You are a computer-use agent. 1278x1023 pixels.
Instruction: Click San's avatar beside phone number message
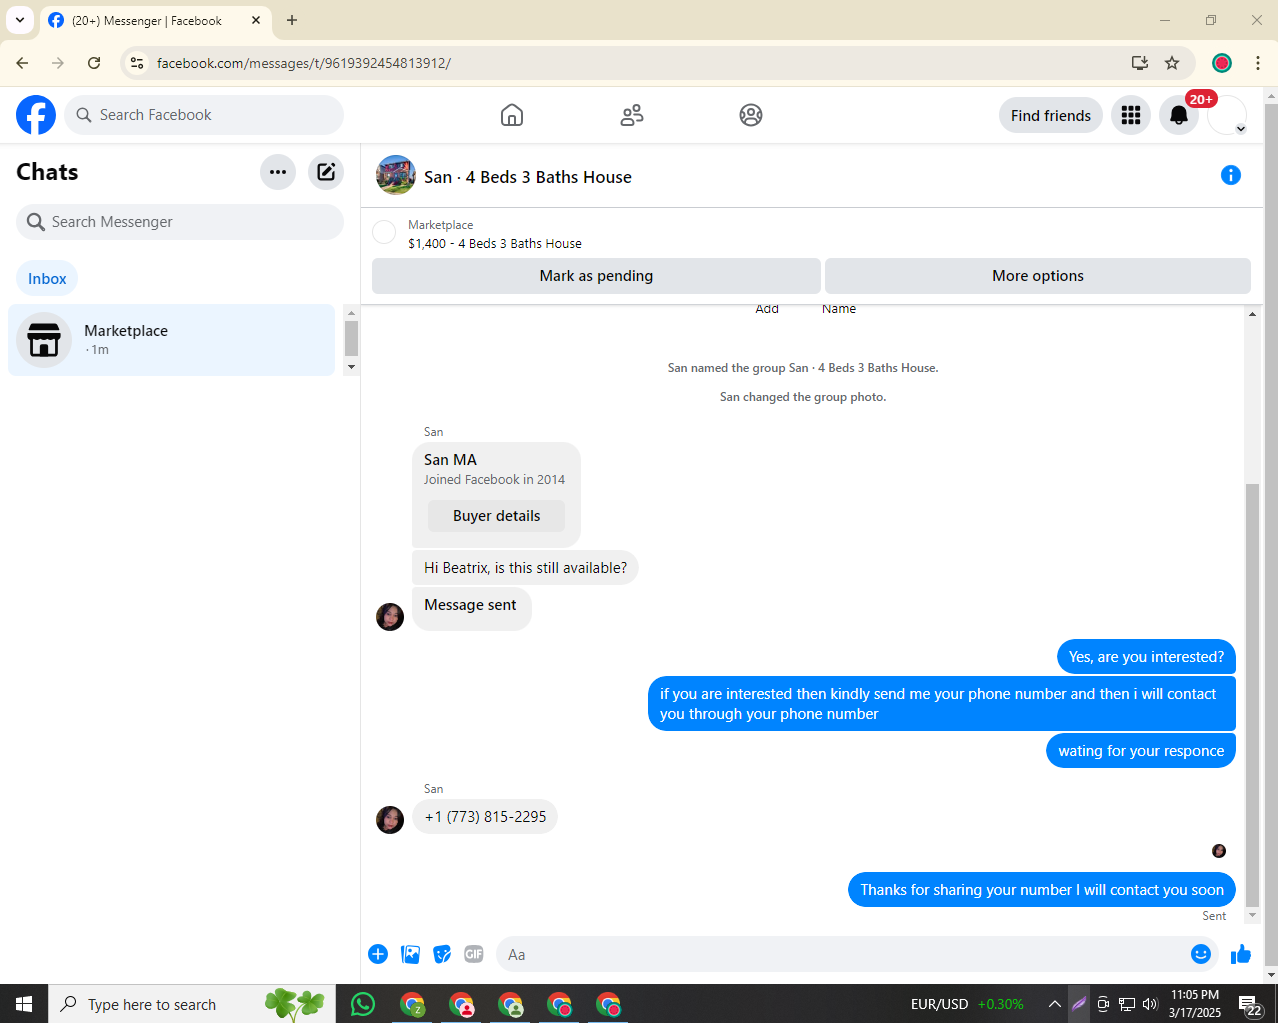[x=390, y=819]
